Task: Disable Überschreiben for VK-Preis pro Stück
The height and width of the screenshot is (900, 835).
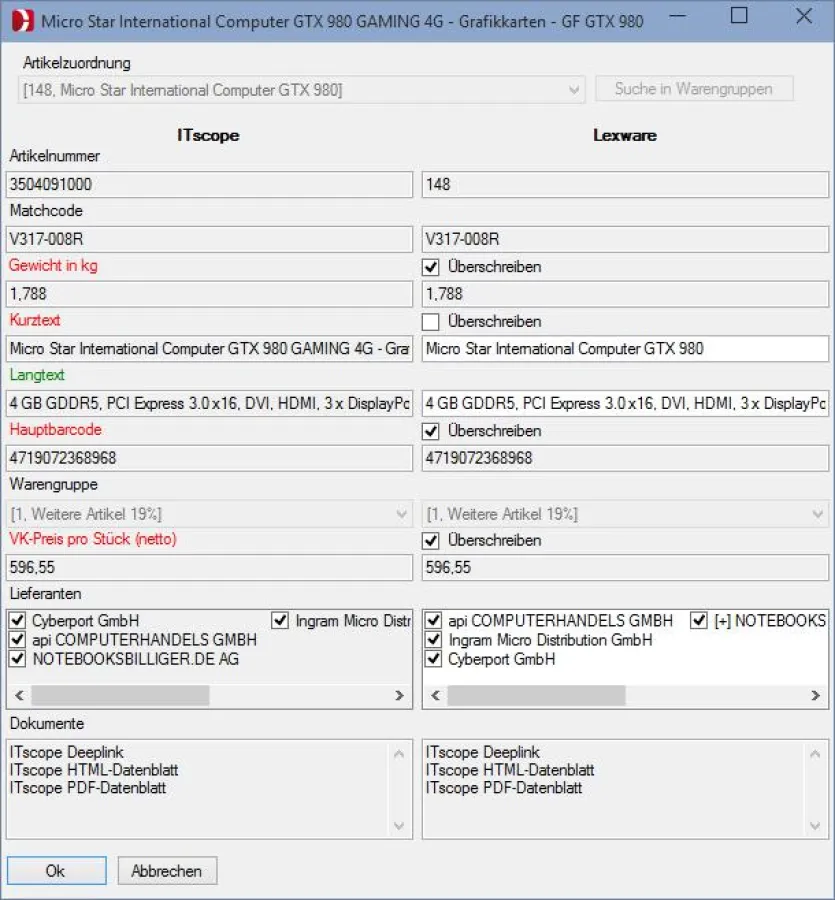Action: (x=430, y=540)
